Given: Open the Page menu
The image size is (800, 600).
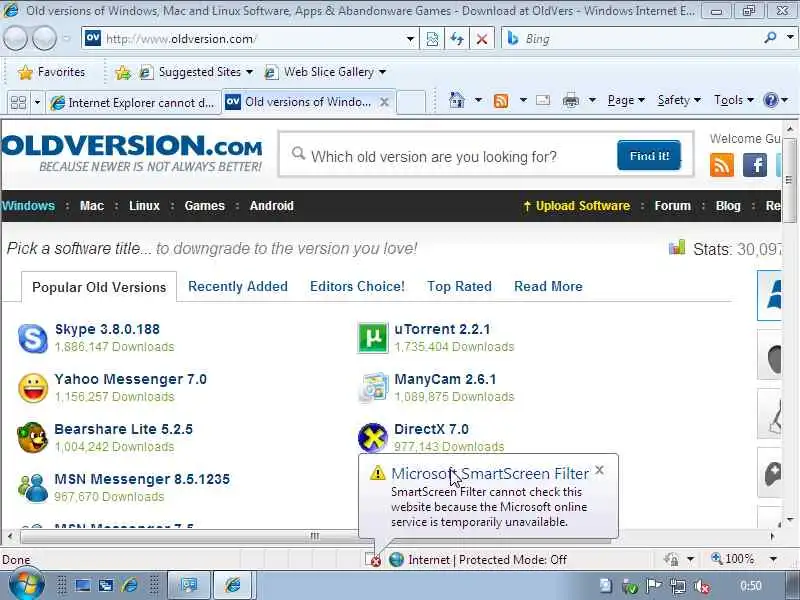Looking at the screenshot, I should [x=626, y=100].
